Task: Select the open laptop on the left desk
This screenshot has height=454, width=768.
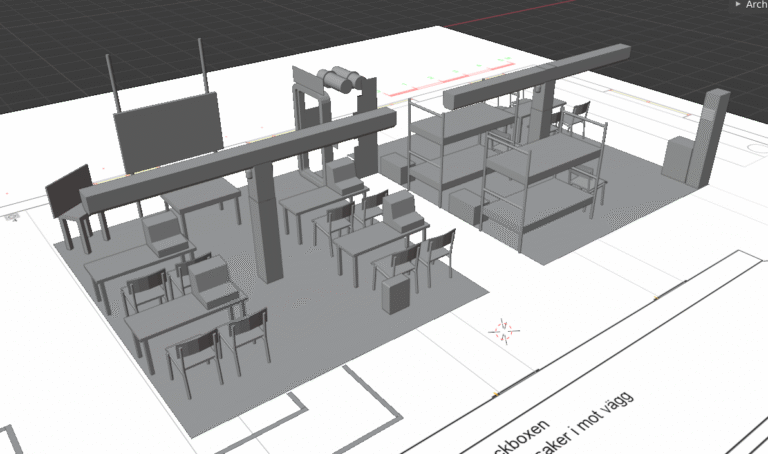Action: click(x=164, y=234)
